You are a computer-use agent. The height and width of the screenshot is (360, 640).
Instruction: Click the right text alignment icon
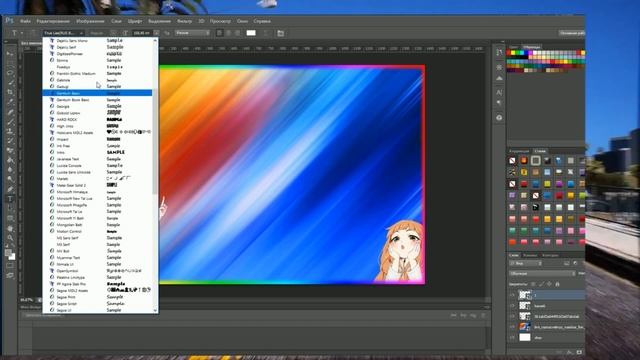click(238, 33)
